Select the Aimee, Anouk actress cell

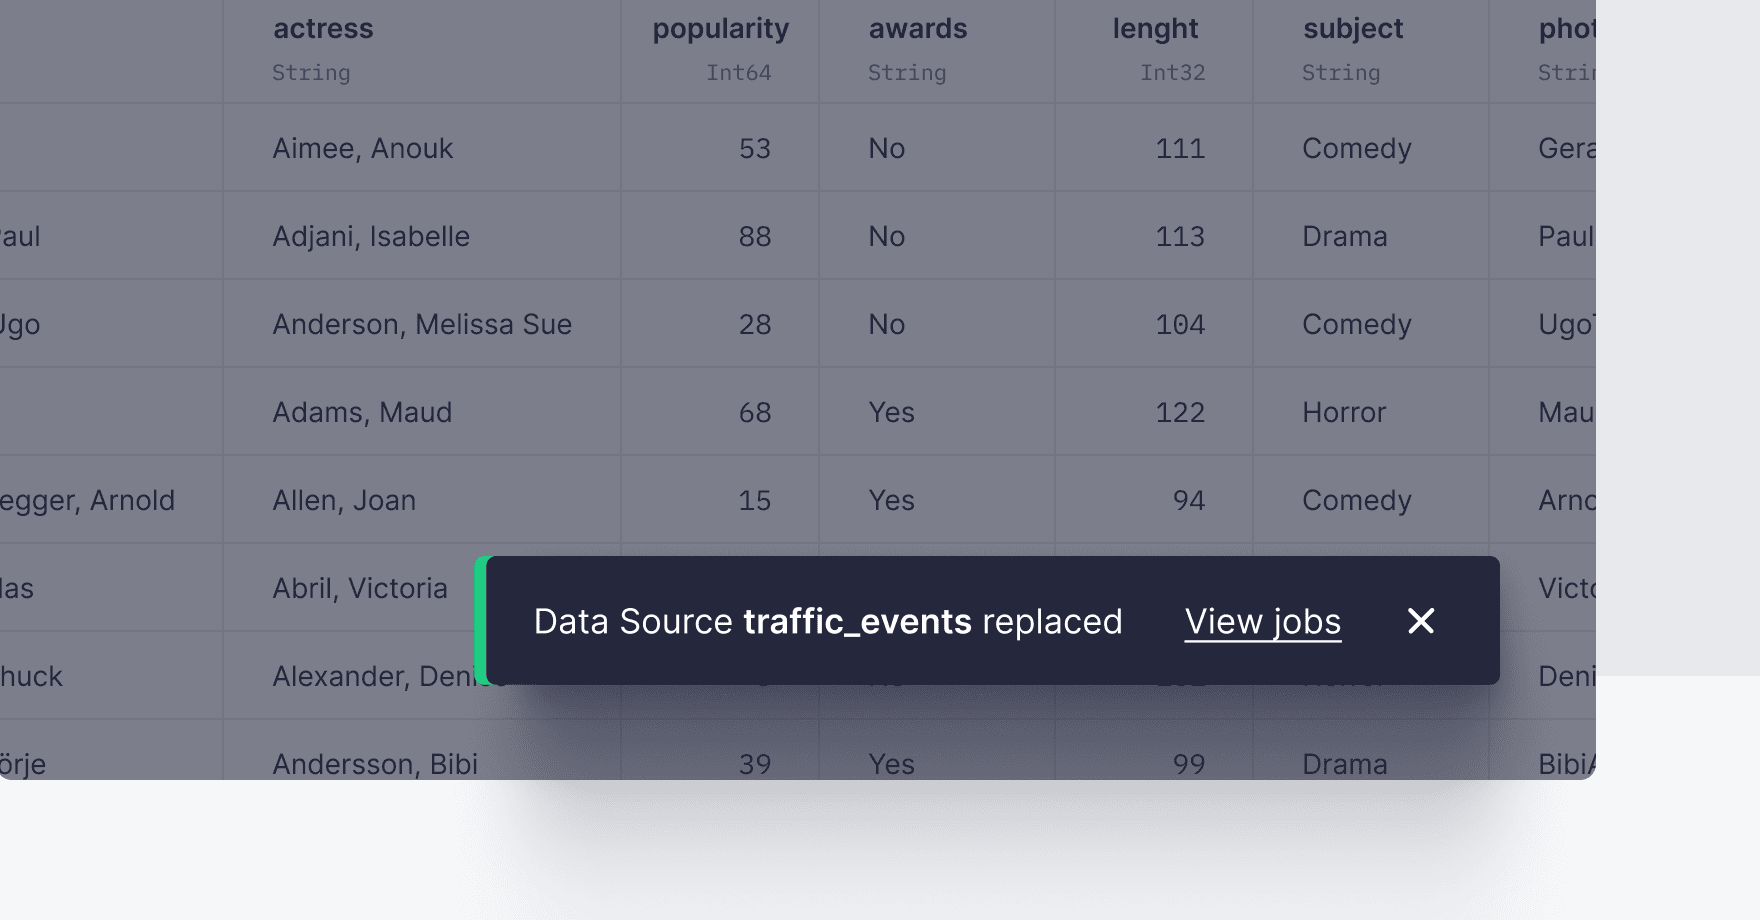362,148
